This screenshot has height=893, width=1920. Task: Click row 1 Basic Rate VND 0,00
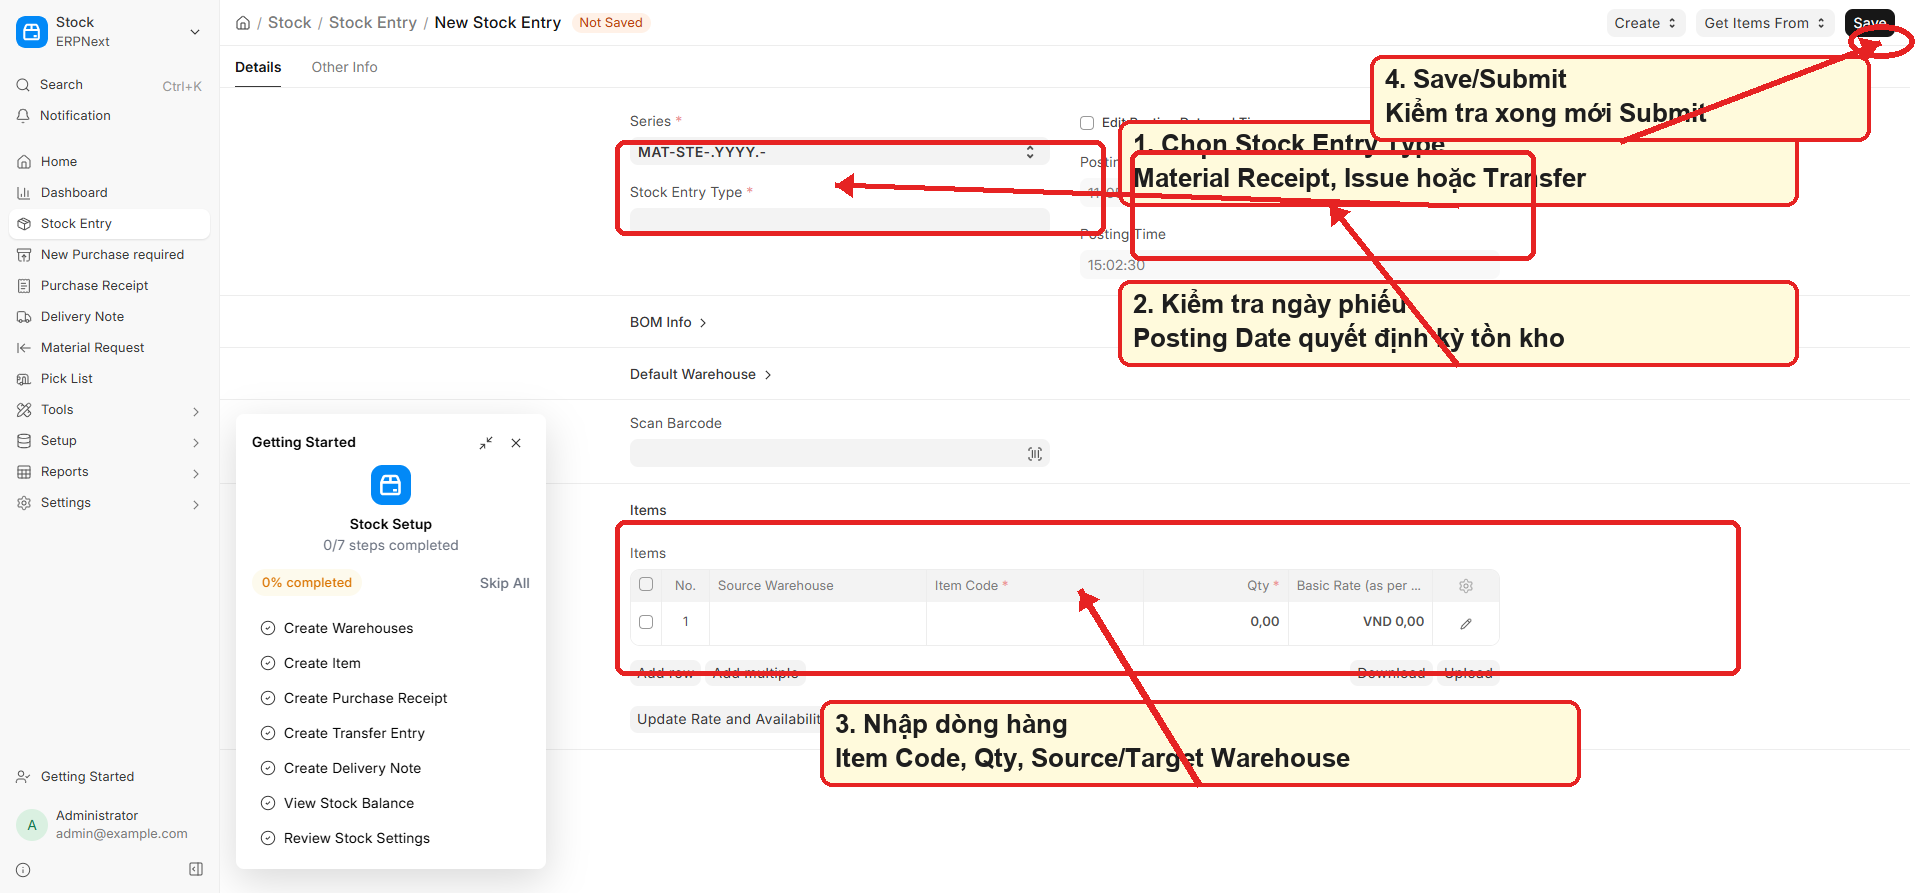pos(1361,622)
